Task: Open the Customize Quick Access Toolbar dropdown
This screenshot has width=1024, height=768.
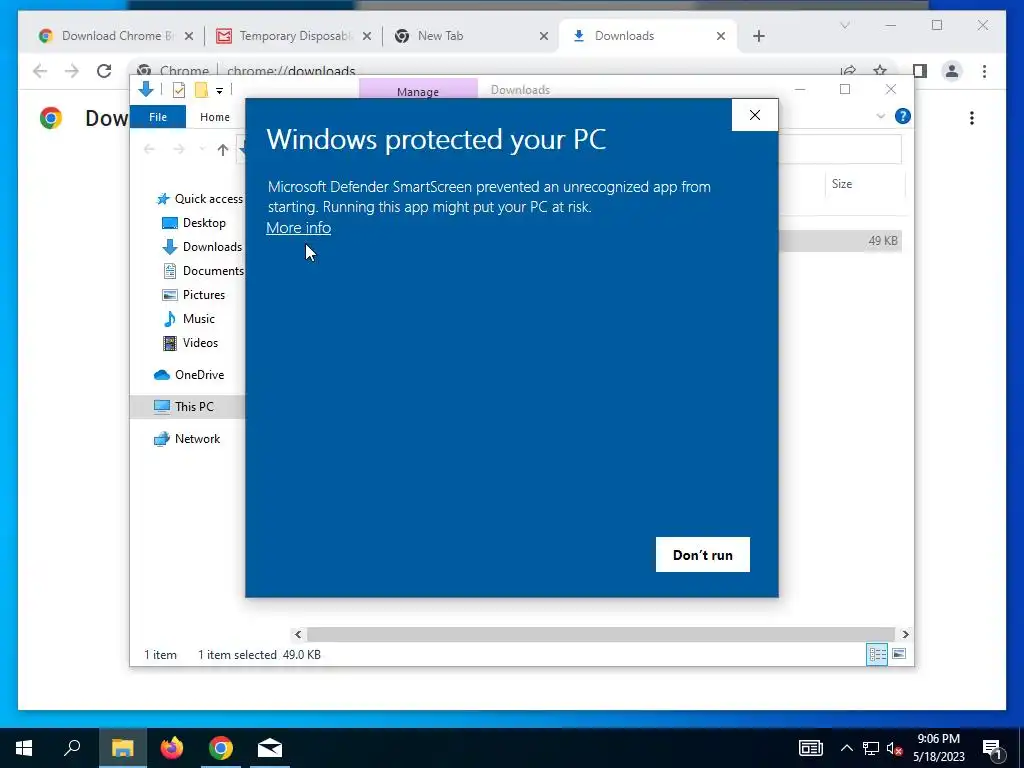Action: (x=219, y=91)
